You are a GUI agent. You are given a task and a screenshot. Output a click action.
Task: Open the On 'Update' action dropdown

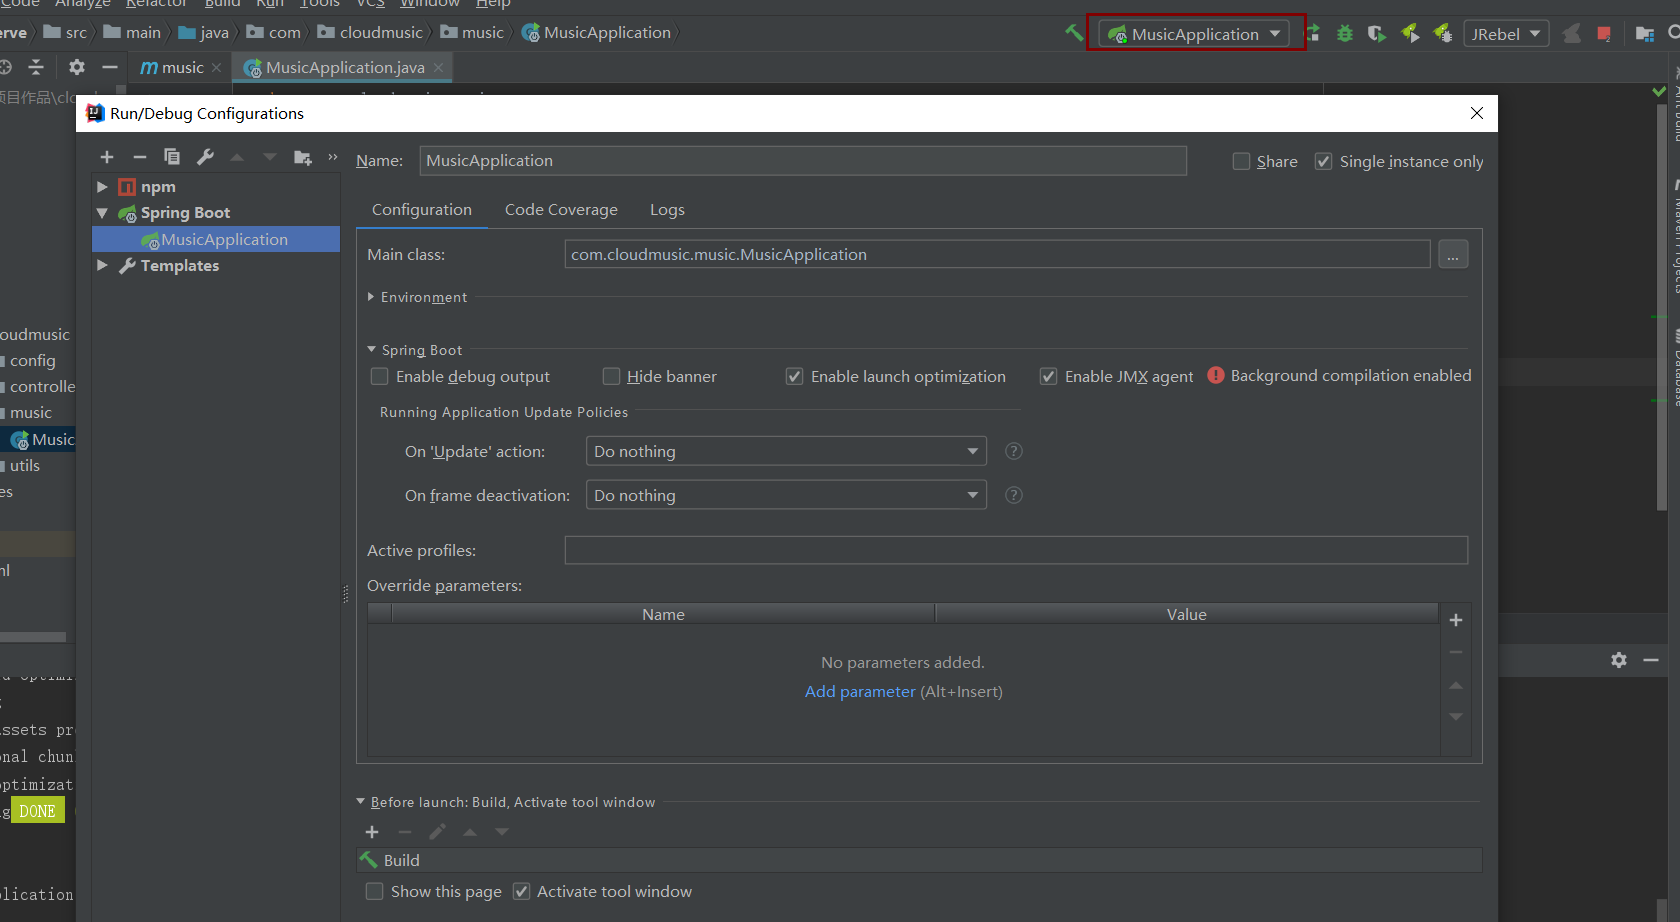click(x=786, y=451)
